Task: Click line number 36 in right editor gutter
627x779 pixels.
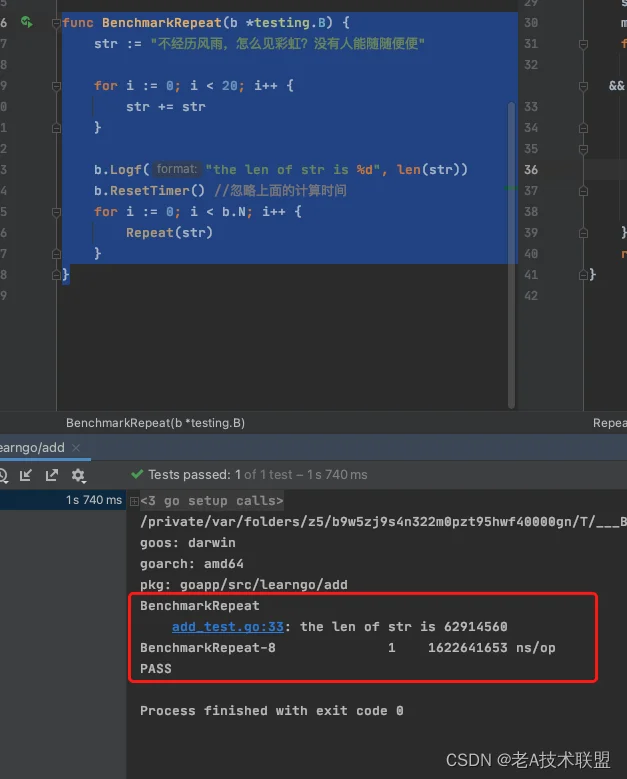Action: point(531,170)
